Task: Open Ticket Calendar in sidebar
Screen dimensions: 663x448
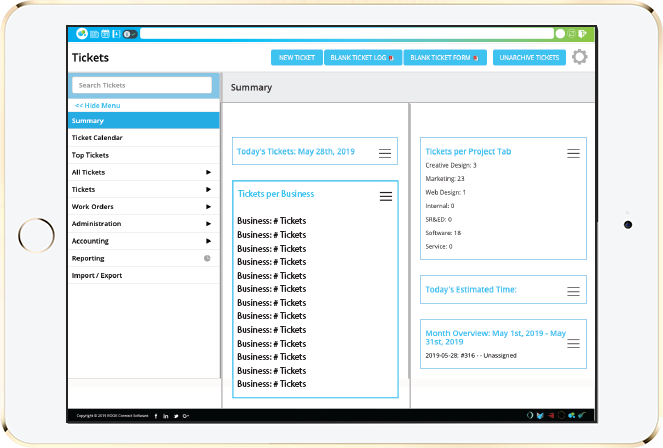Action: 144,138
